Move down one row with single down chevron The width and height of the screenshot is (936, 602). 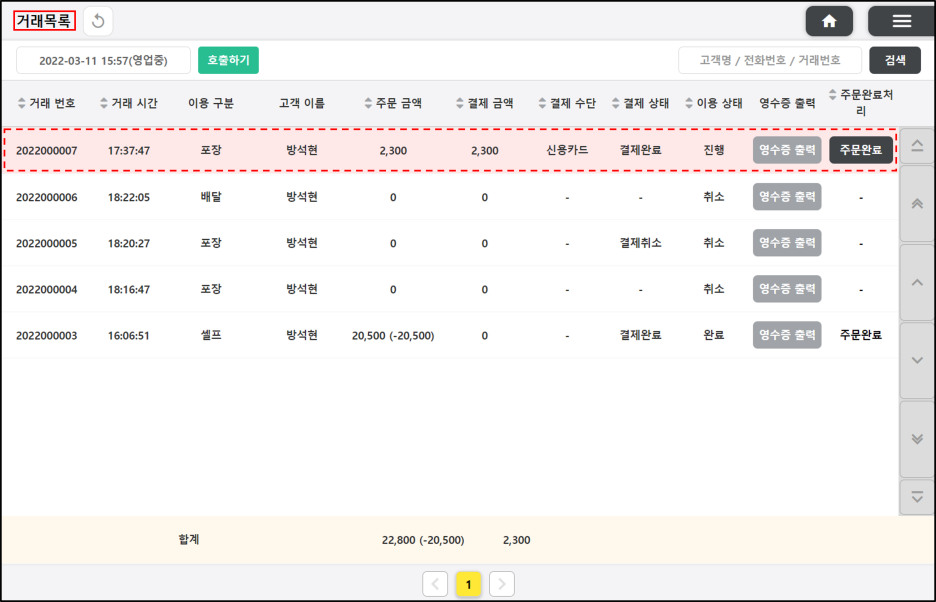pos(917,361)
